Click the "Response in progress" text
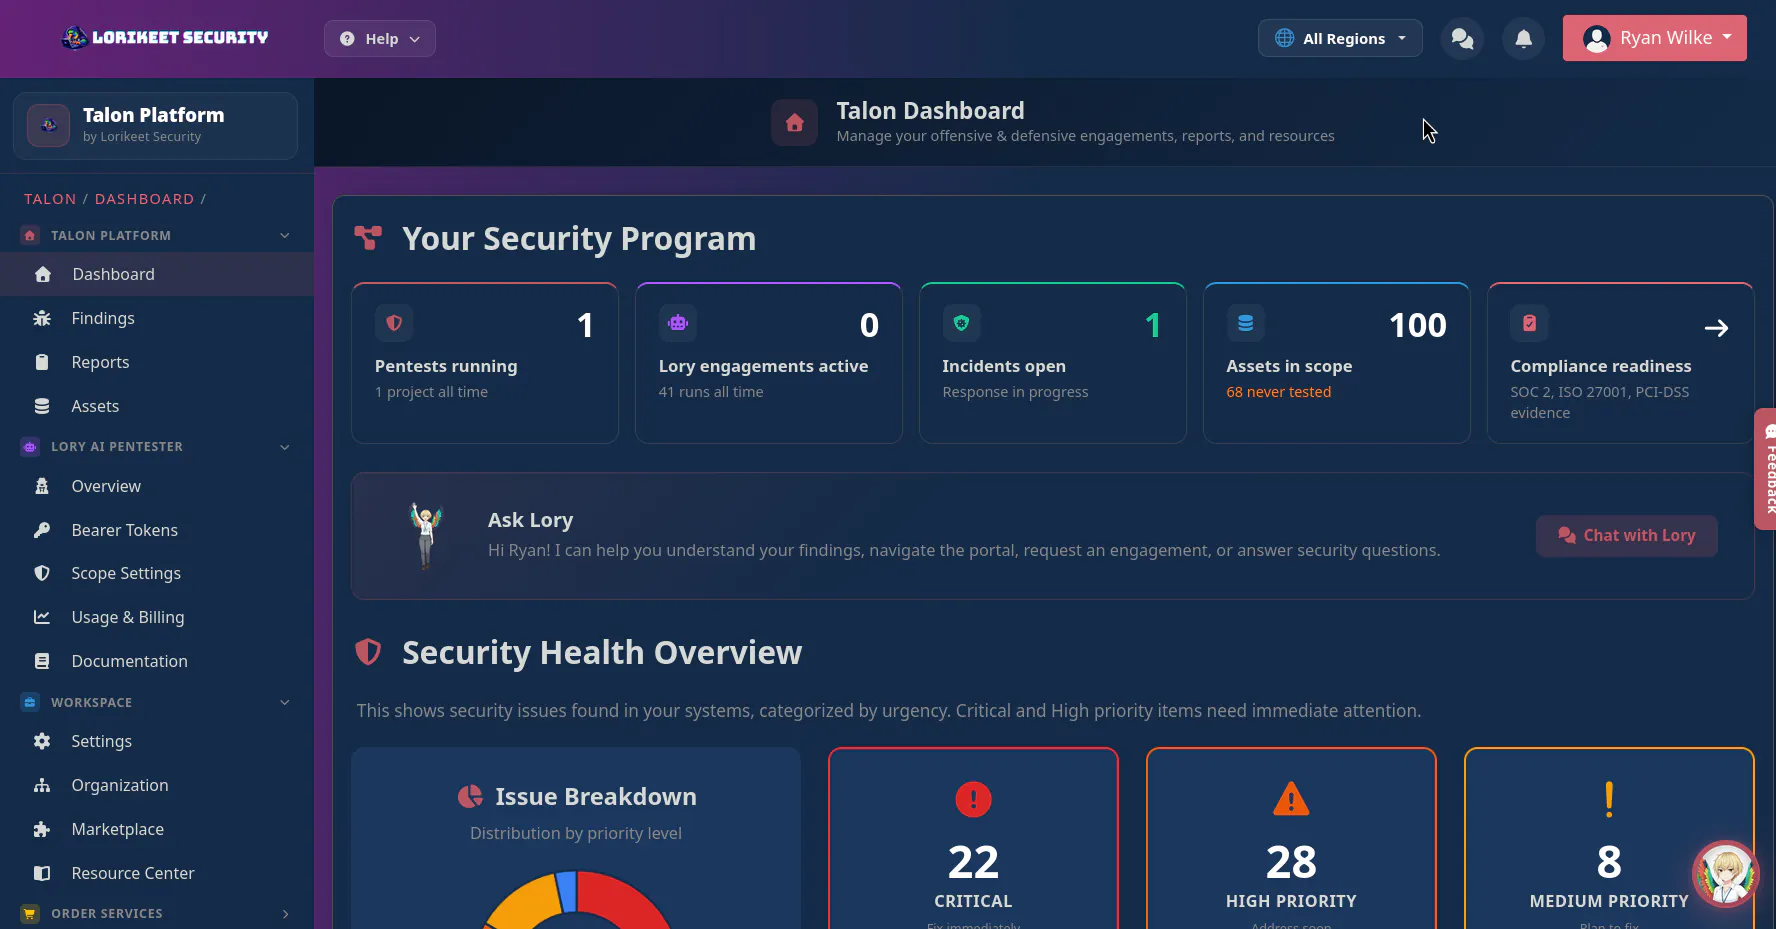Screen dimensions: 1776x929 (1015, 392)
